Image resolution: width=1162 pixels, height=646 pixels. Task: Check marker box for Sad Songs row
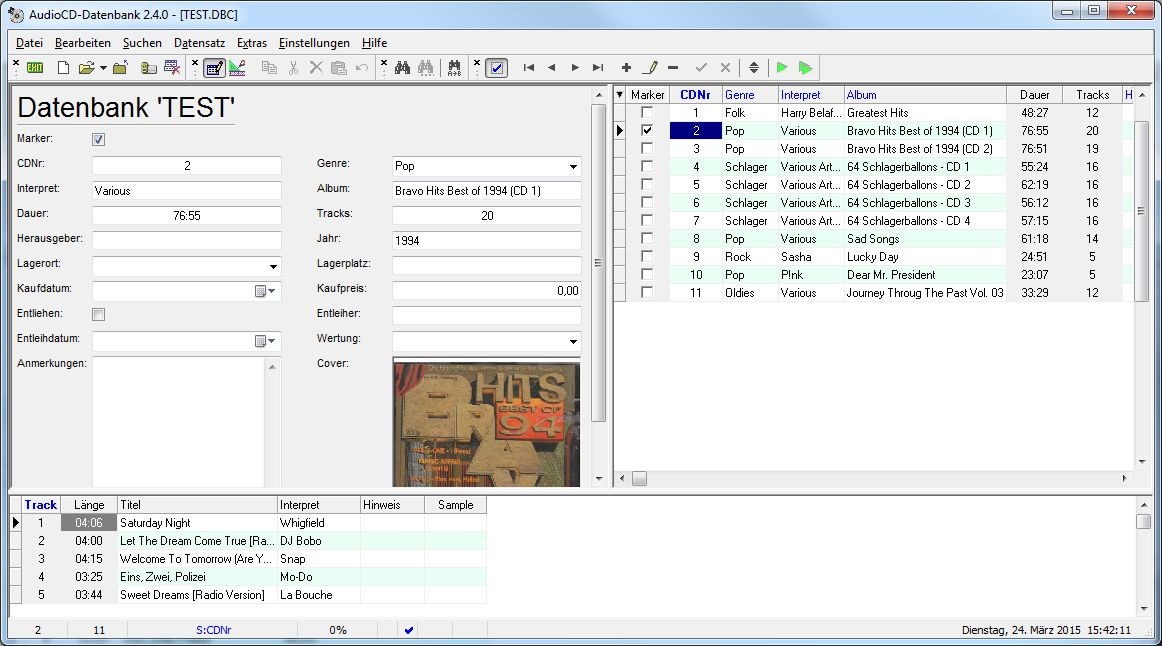coord(647,239)
